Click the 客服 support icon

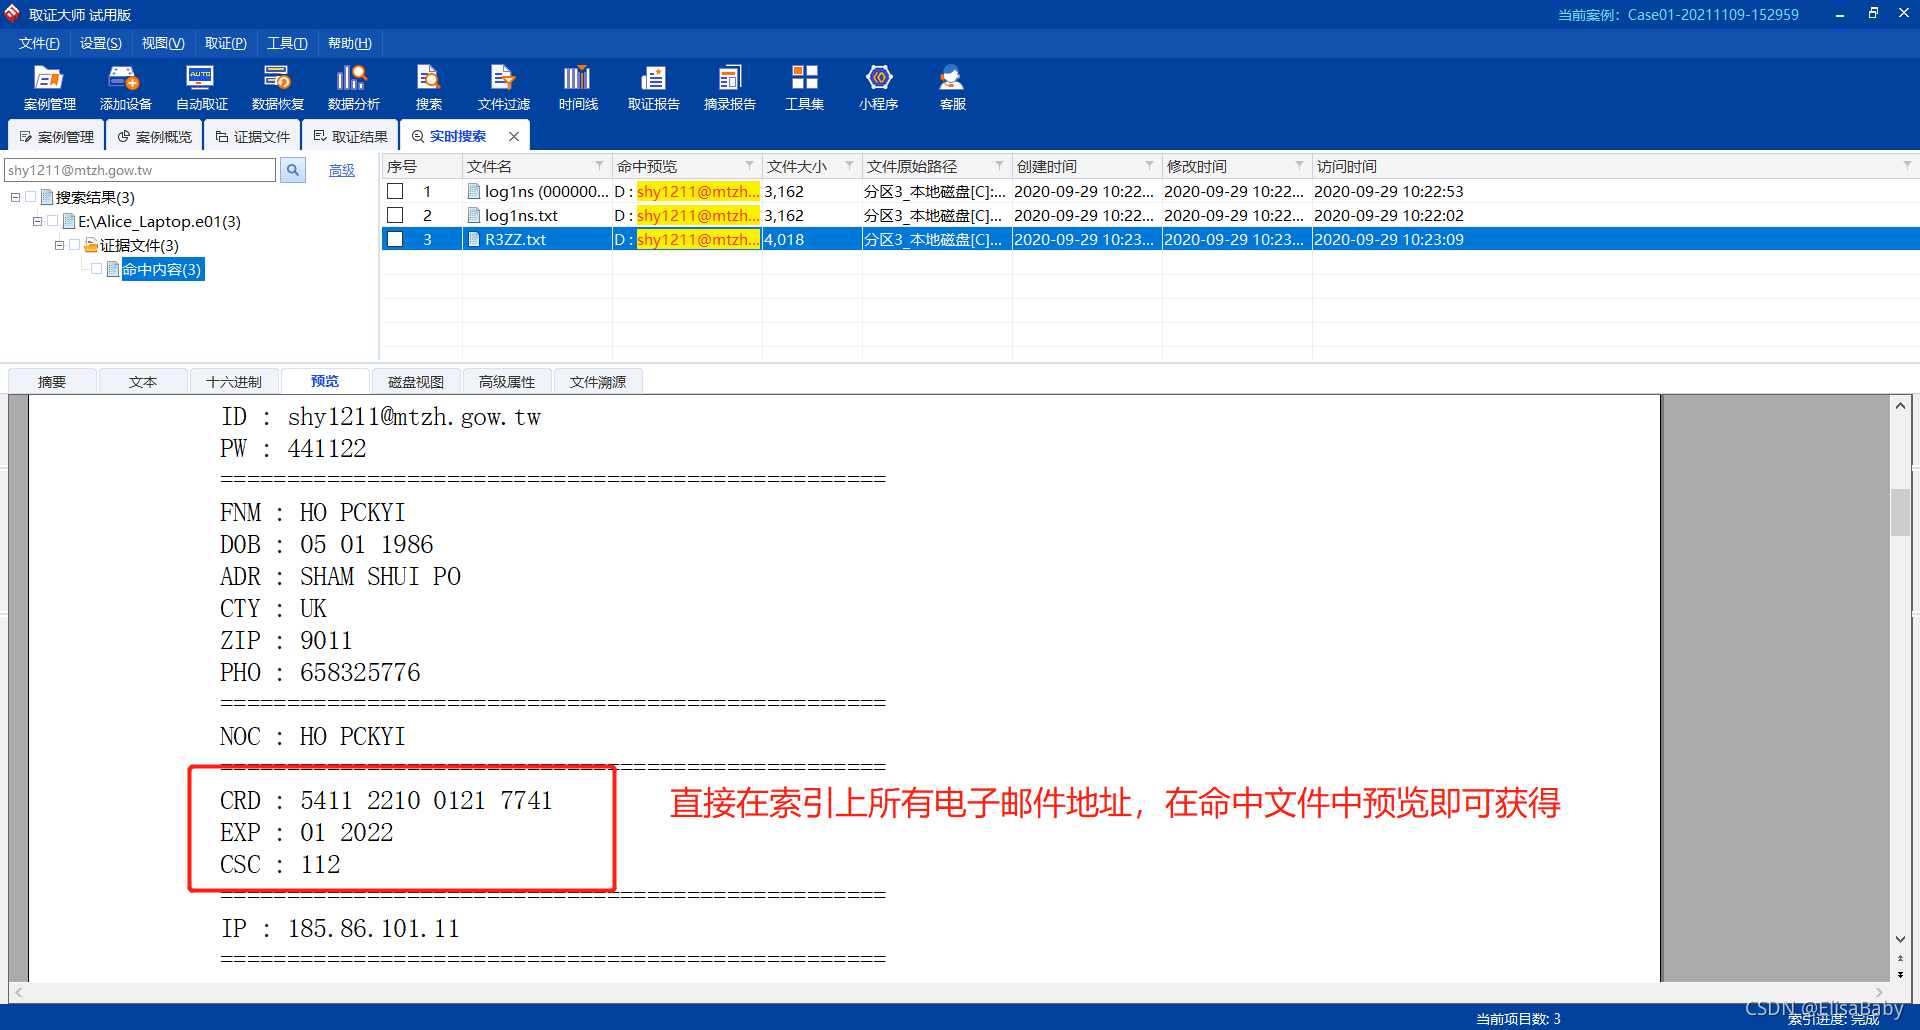952,88
